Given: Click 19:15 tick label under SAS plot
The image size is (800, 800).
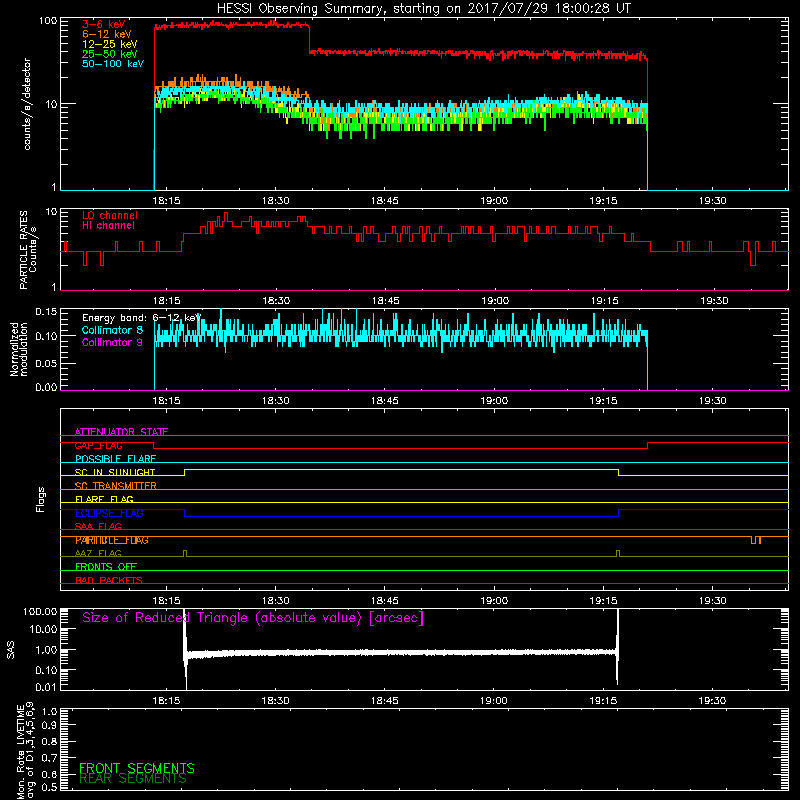Looking at the screenshot, I should pyautogui.click(x=603, y=701).
